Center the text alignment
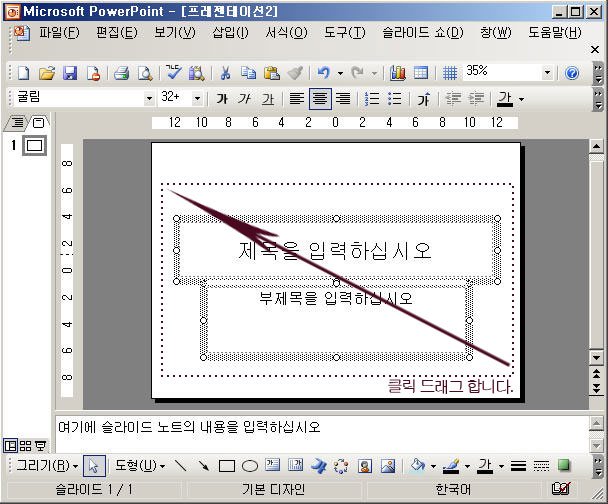This screenshot has width=608, height=504. click(x=320, y=99)
